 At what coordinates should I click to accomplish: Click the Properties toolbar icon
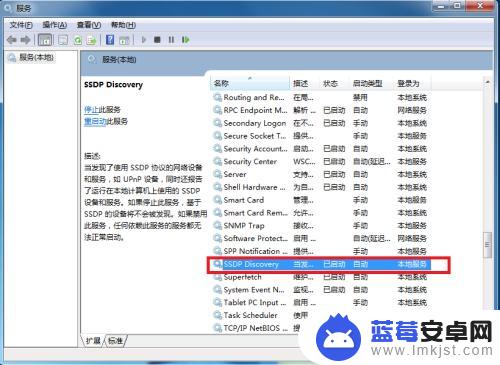point(63,40)
